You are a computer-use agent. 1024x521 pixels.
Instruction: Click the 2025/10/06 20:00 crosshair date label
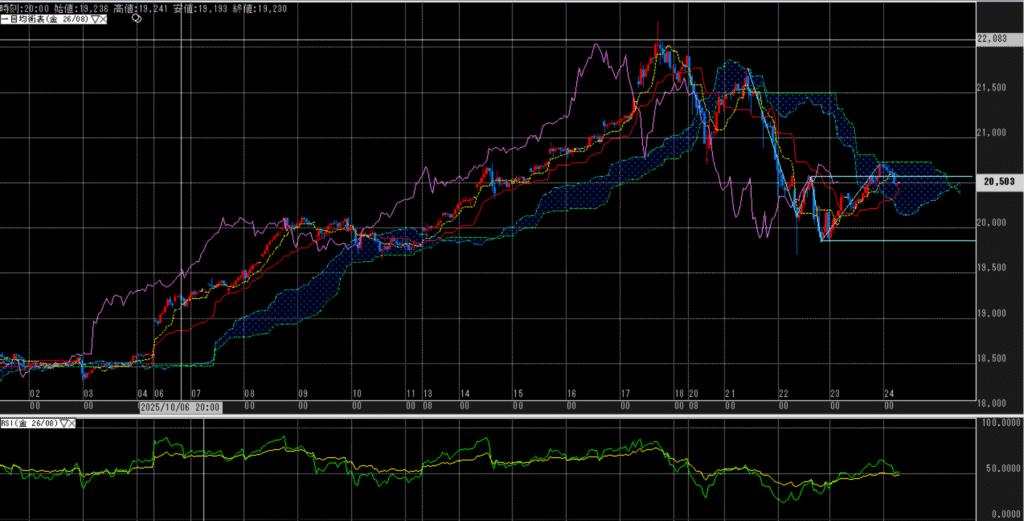coord(180,408)
